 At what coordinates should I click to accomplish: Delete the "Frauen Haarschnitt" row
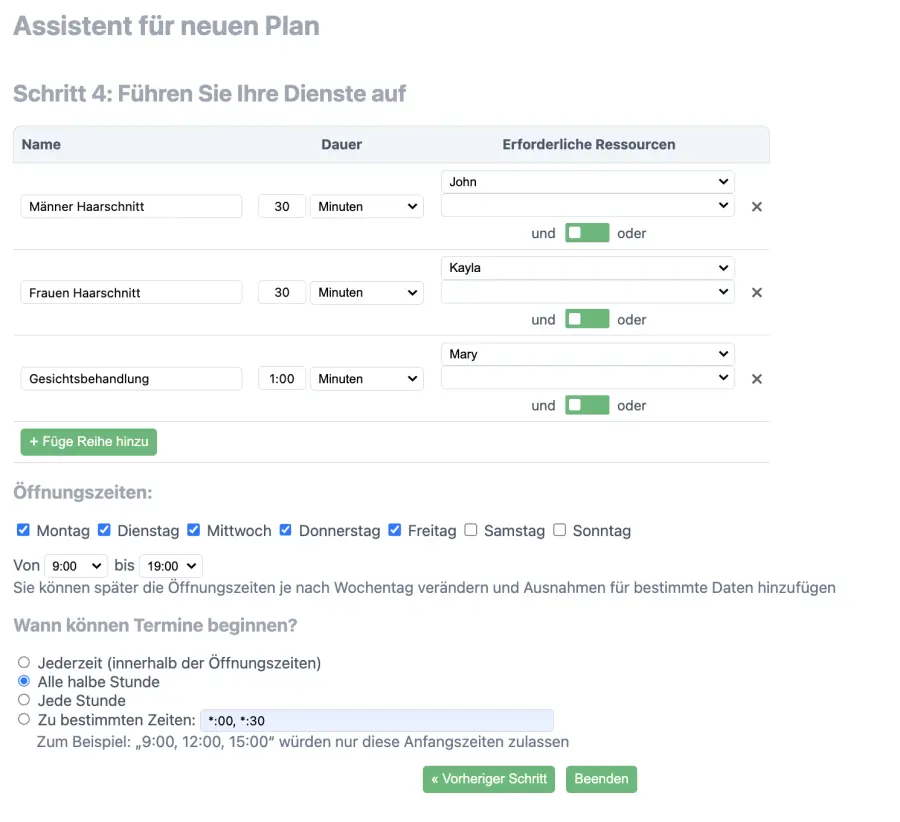[x=757, y=292]
